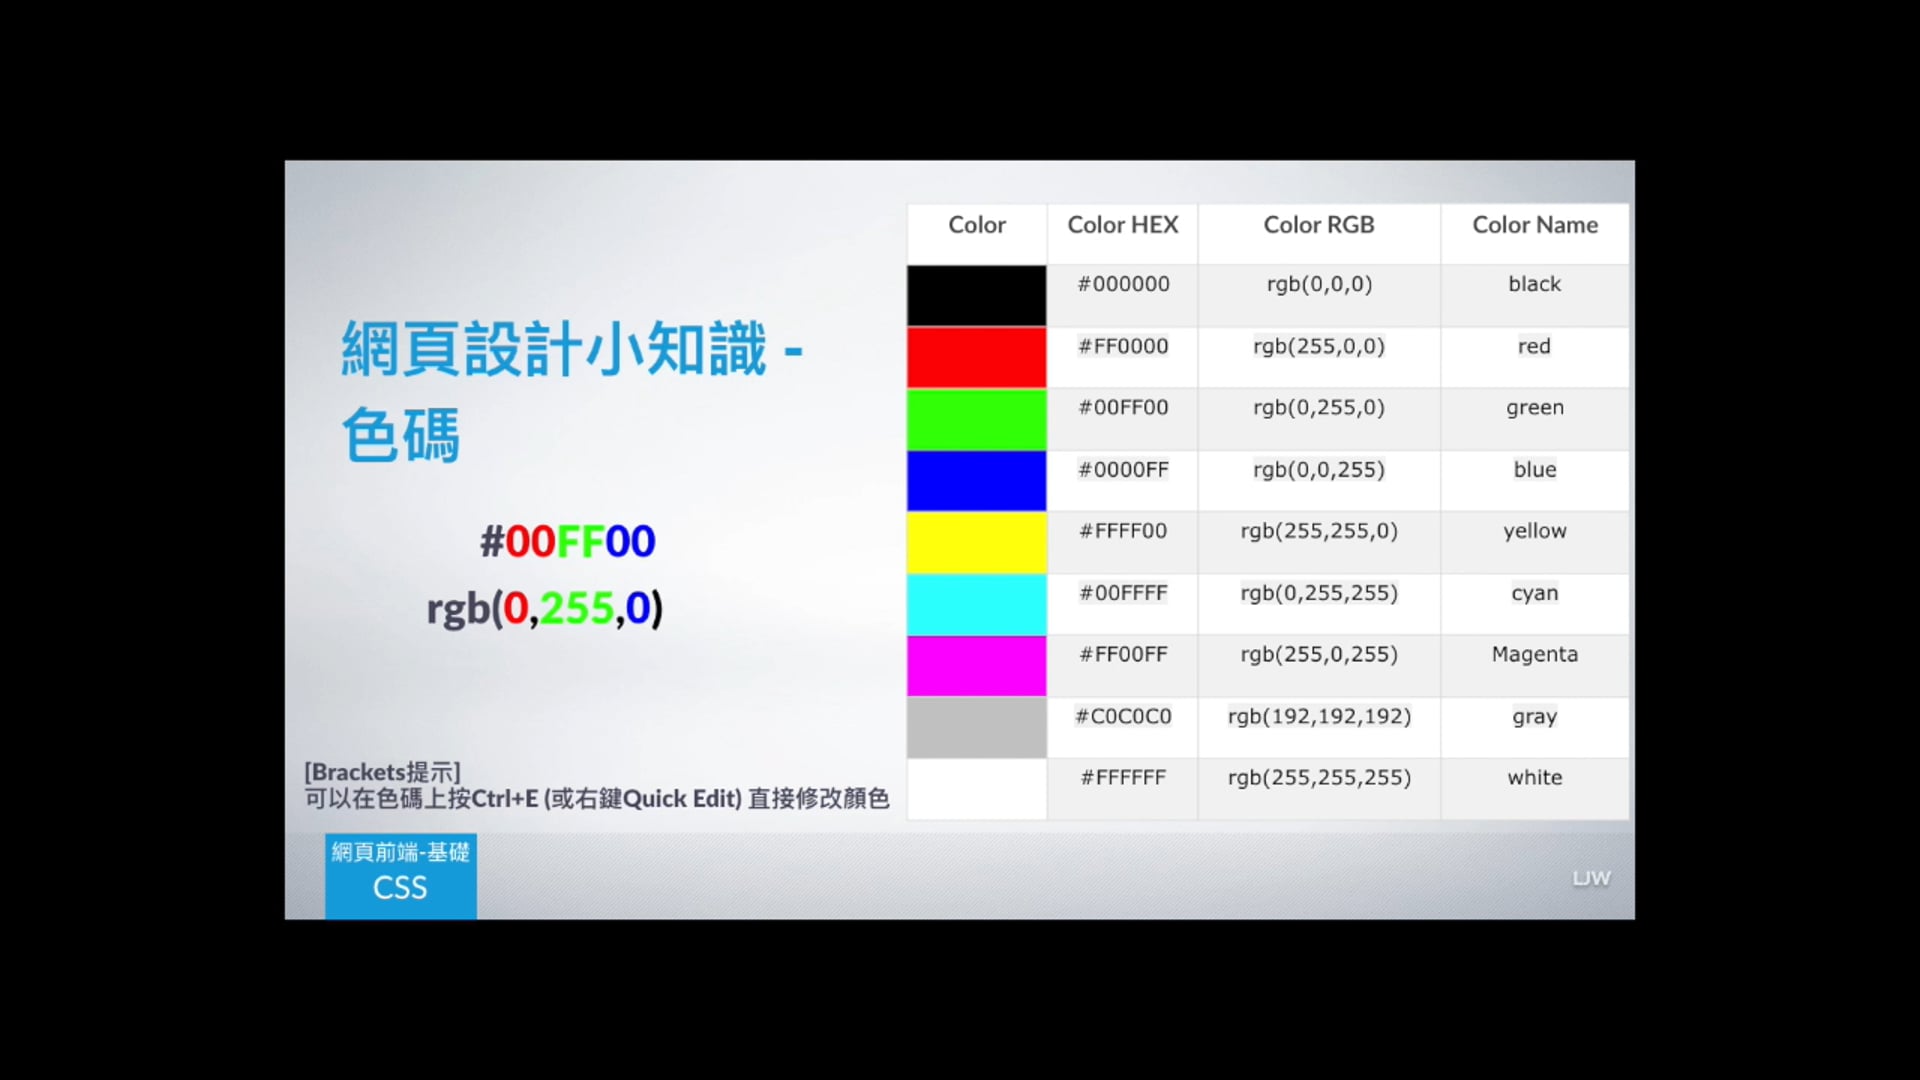Screen dimensions: 1920x1080
Task: Select the Color RGB column header
Action: click(x=1318, y=225)
